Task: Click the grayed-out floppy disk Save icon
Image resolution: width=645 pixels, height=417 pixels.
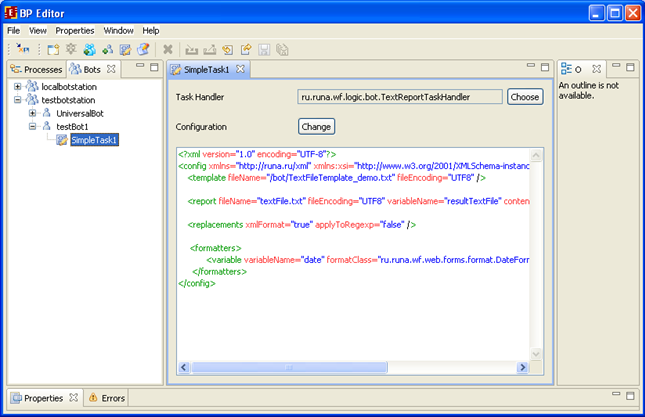Action: point(264,49)
